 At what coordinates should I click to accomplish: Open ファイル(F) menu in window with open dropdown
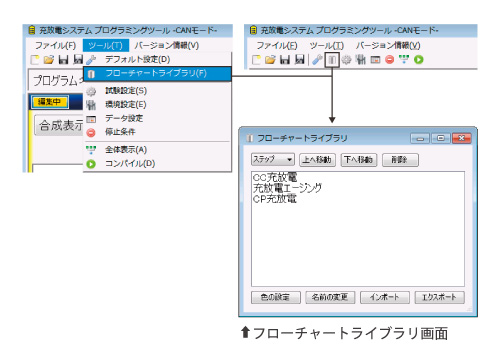56,45
